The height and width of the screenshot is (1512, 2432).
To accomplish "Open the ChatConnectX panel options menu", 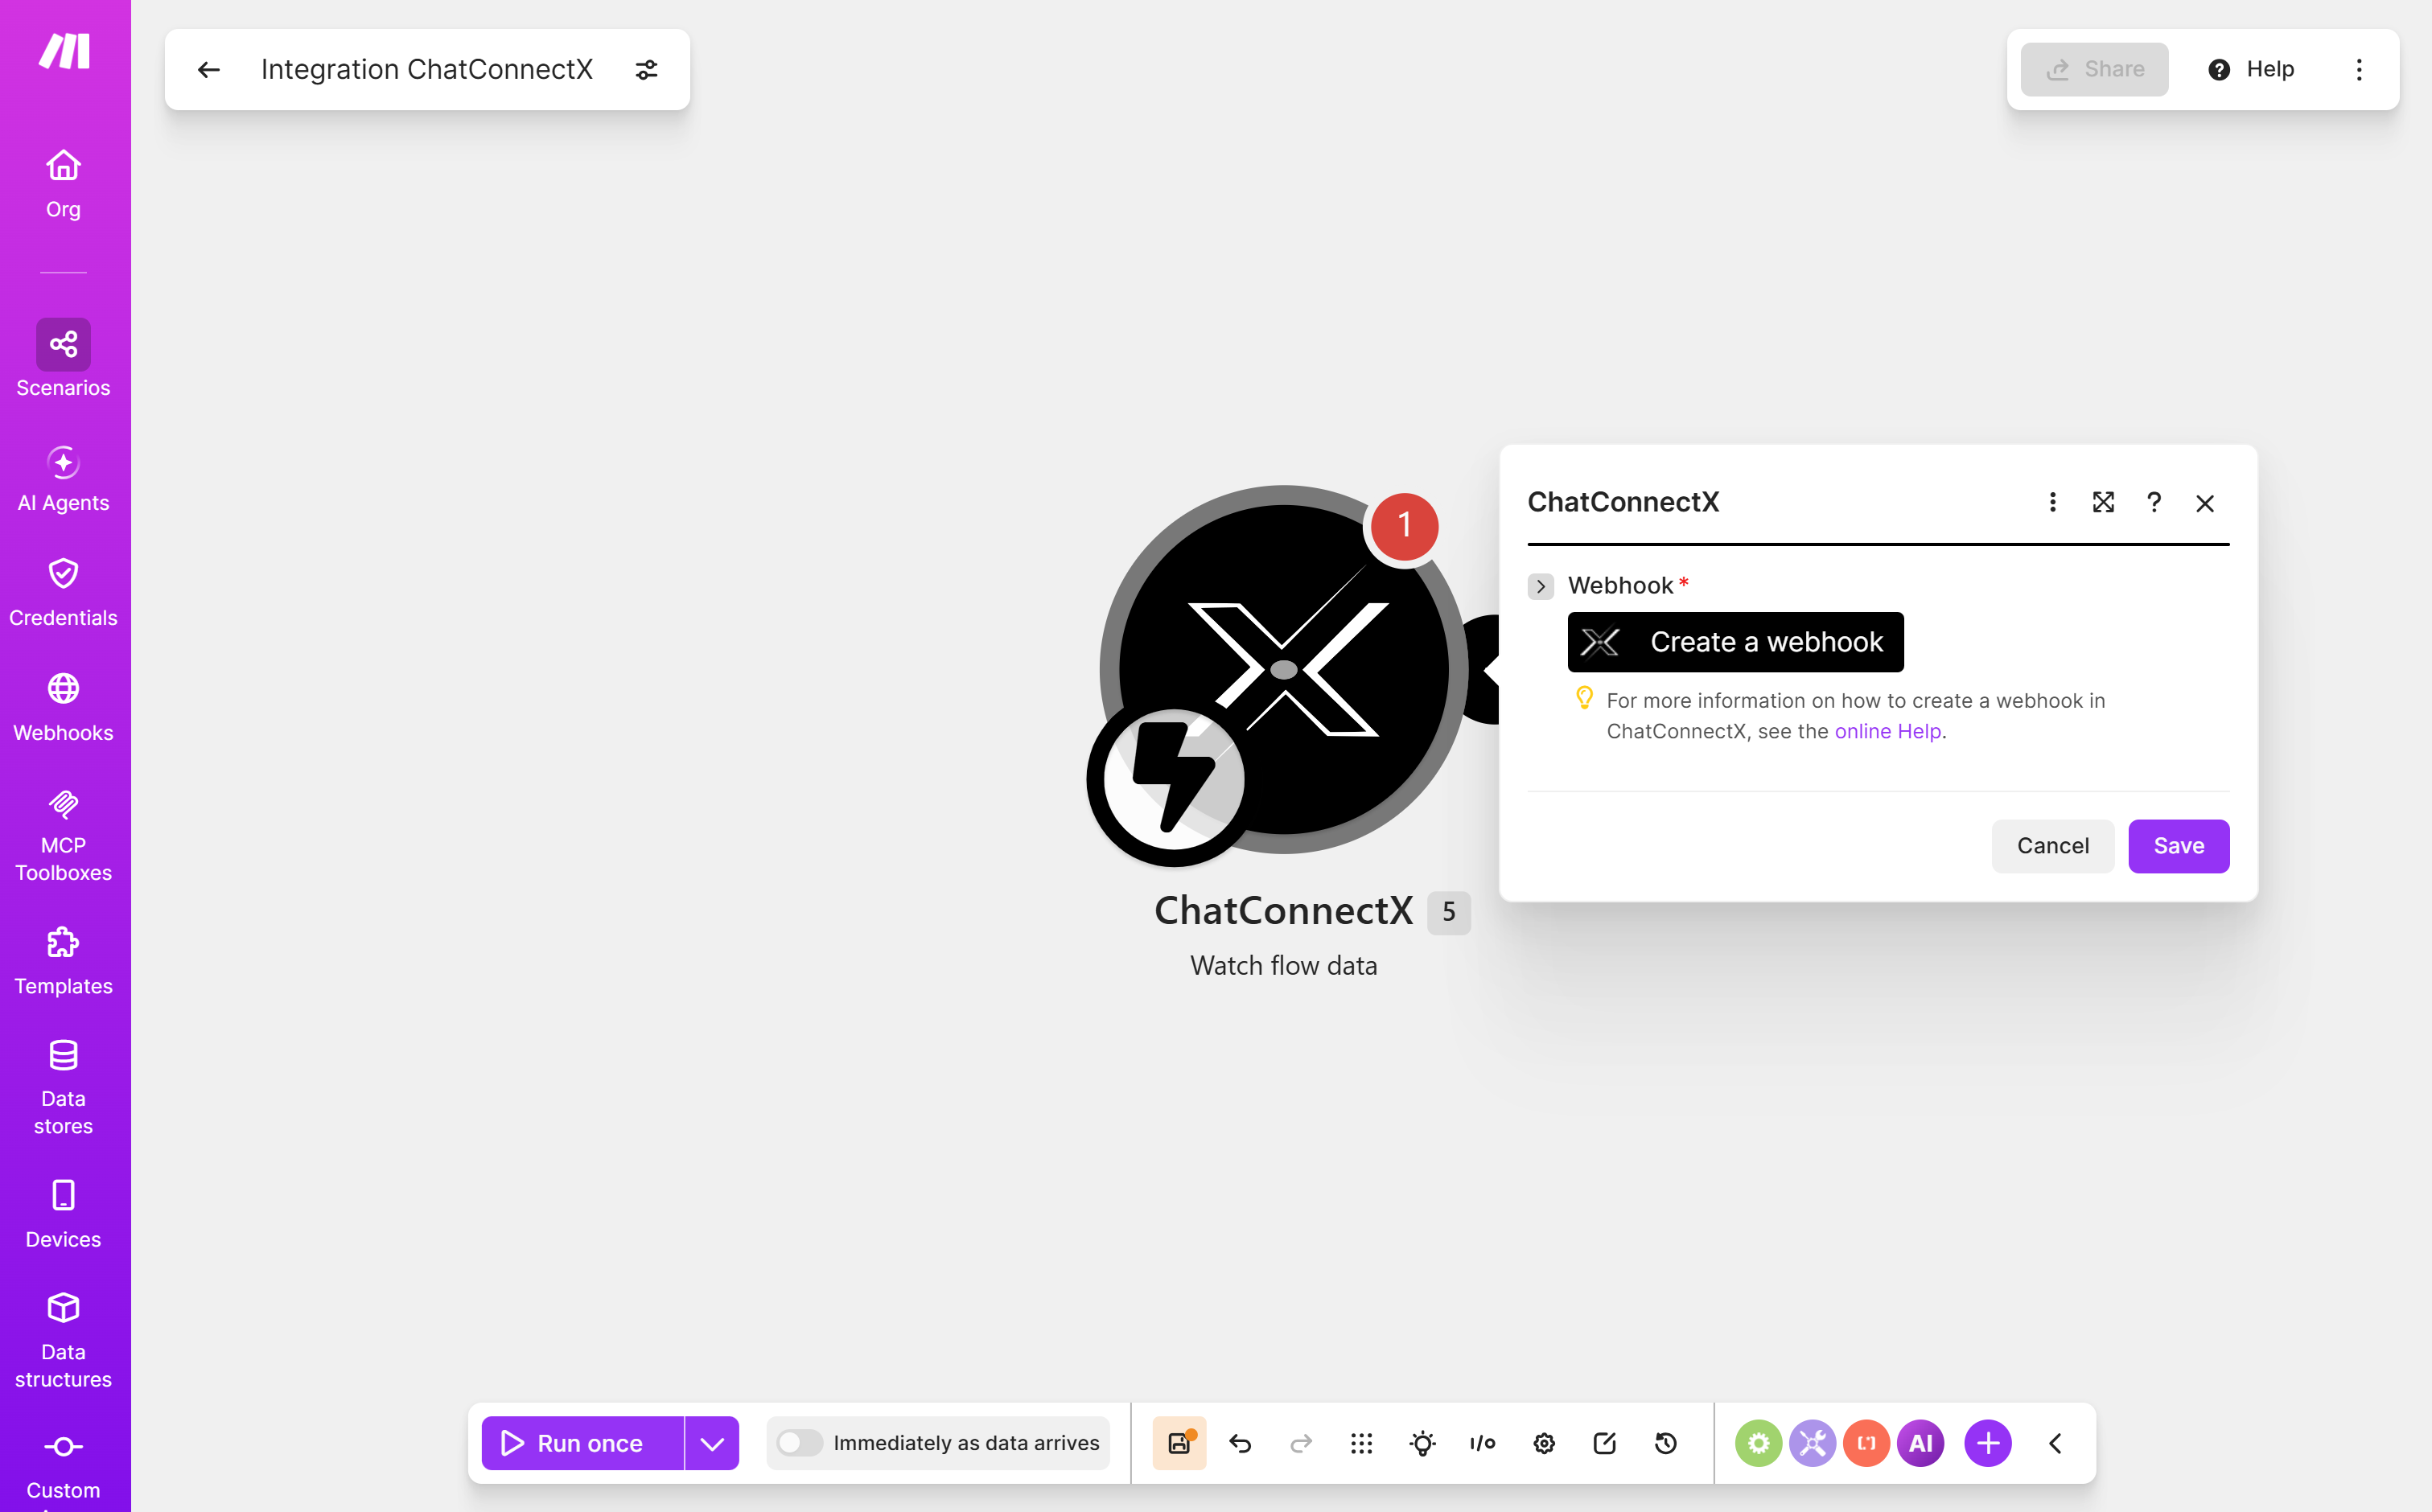I will (x=2053, y=502).
